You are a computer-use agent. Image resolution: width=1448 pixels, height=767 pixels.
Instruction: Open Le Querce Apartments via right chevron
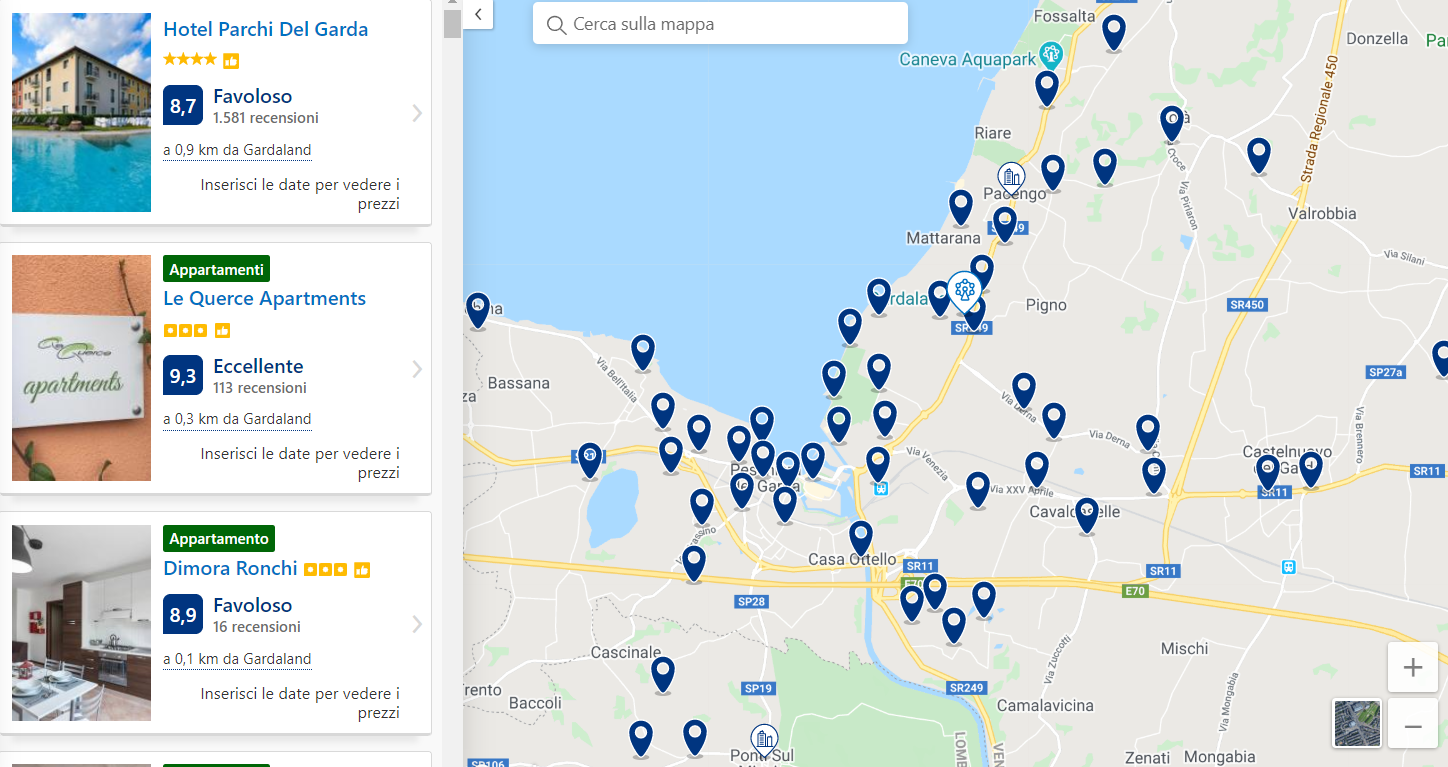pos(417,369)
